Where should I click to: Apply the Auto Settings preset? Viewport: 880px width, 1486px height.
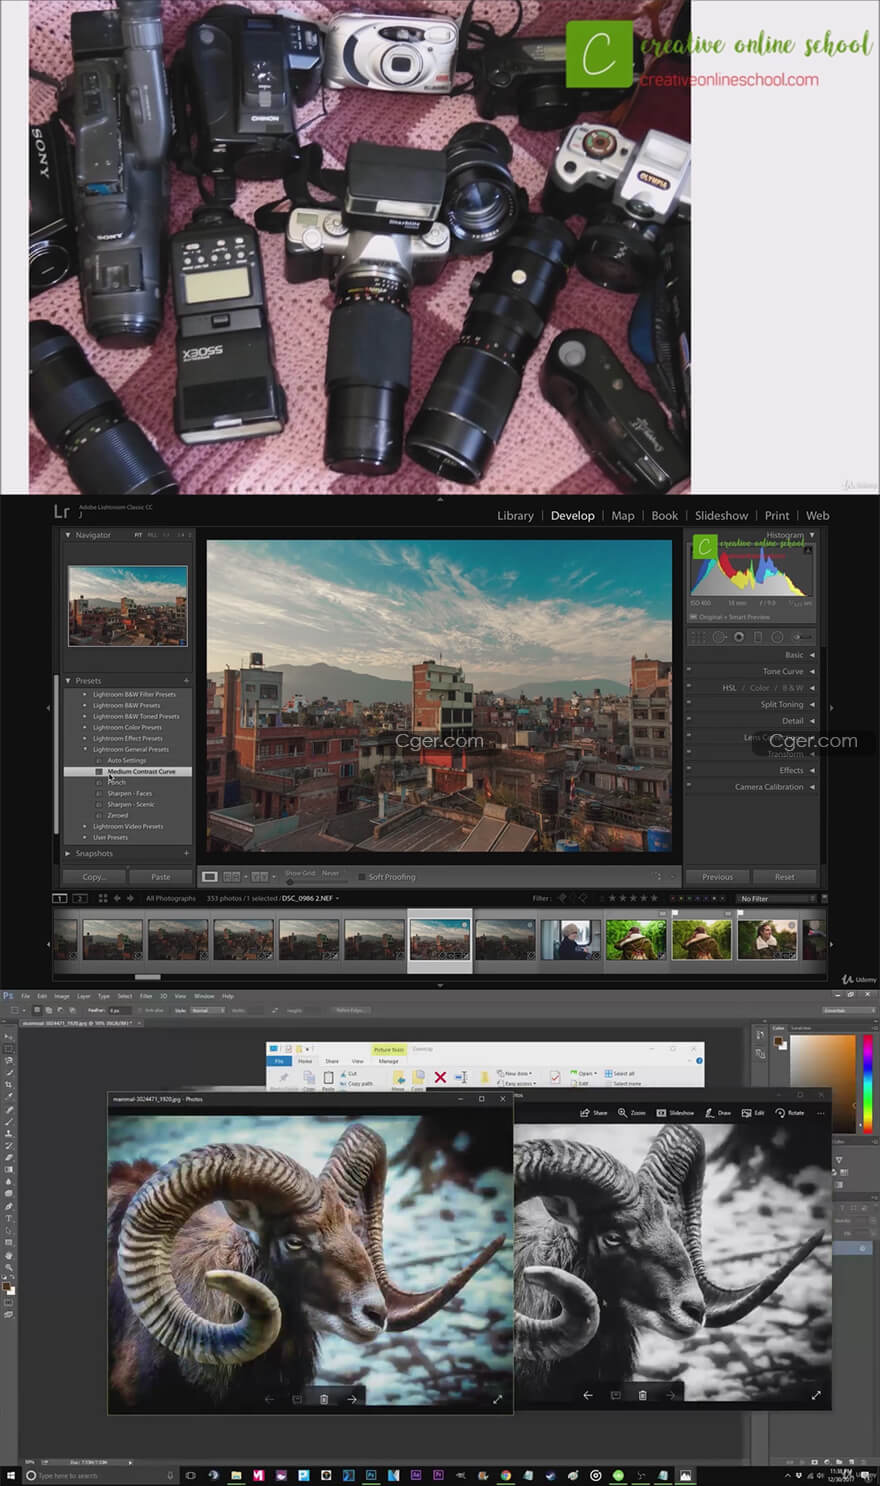coord(127,760)
